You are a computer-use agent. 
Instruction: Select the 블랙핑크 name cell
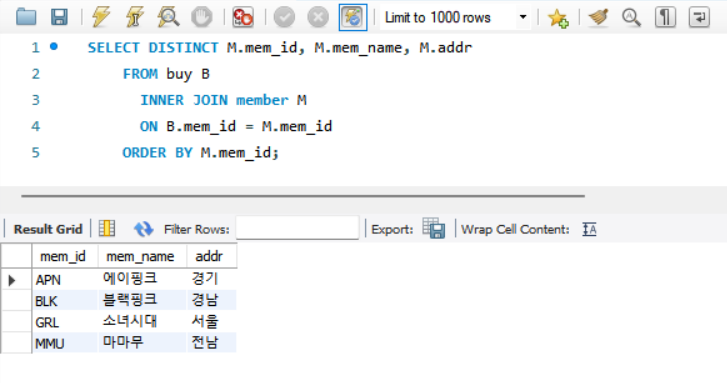(142, 300)
